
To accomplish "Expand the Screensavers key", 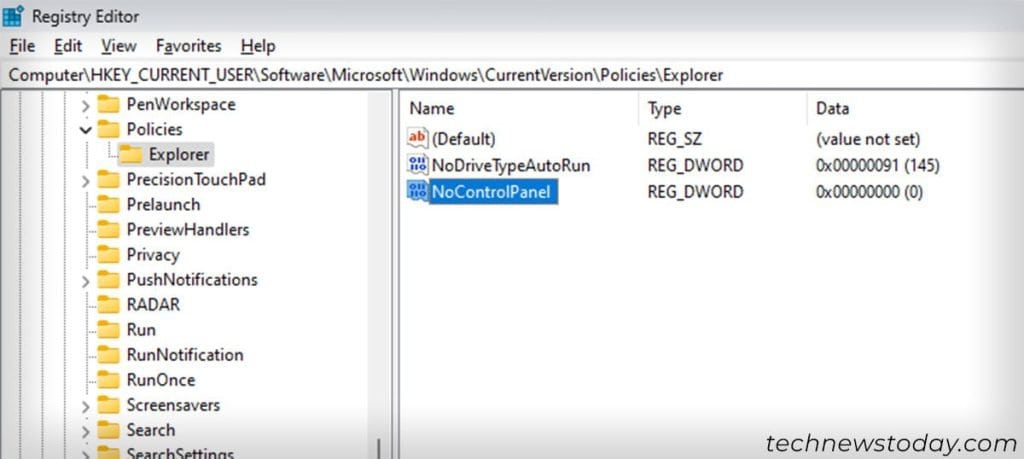I will pos(86,406).
